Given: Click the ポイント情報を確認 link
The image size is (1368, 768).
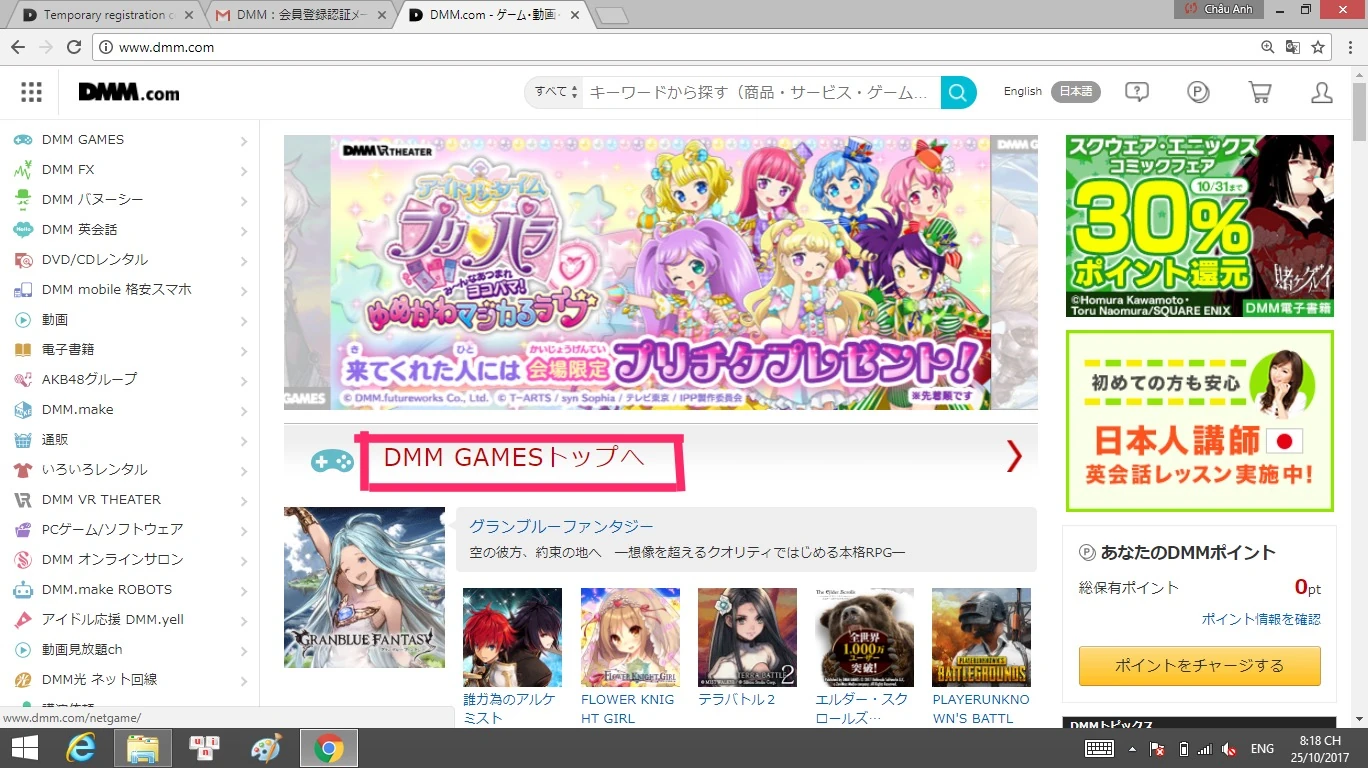Looking at the screenshot, I should coord(1261,620).
